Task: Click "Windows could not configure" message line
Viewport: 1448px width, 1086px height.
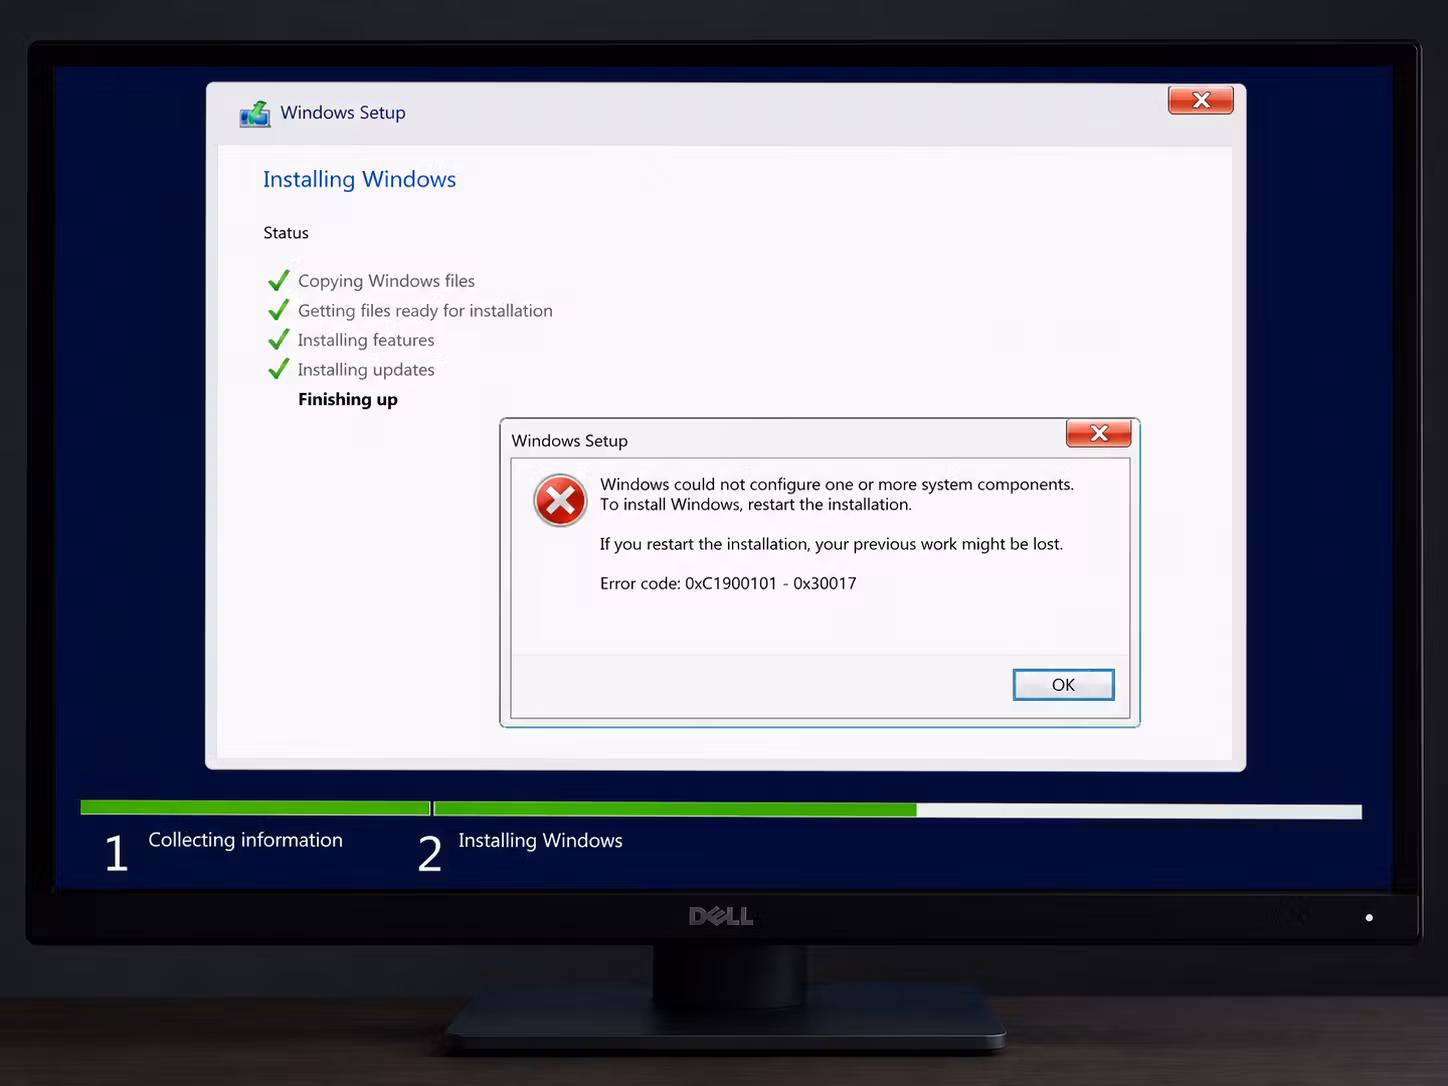Action: pyautogui.click(x=837, y=484)
